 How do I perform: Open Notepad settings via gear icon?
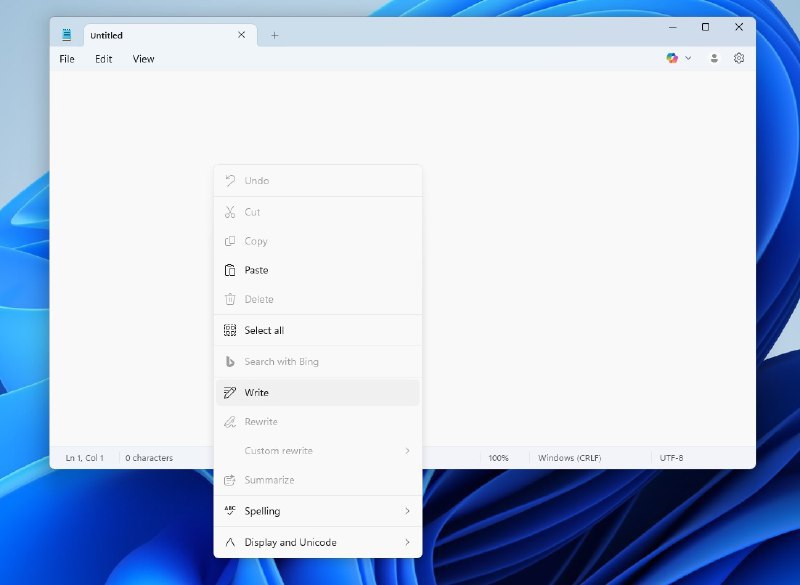tap(739, 58)
